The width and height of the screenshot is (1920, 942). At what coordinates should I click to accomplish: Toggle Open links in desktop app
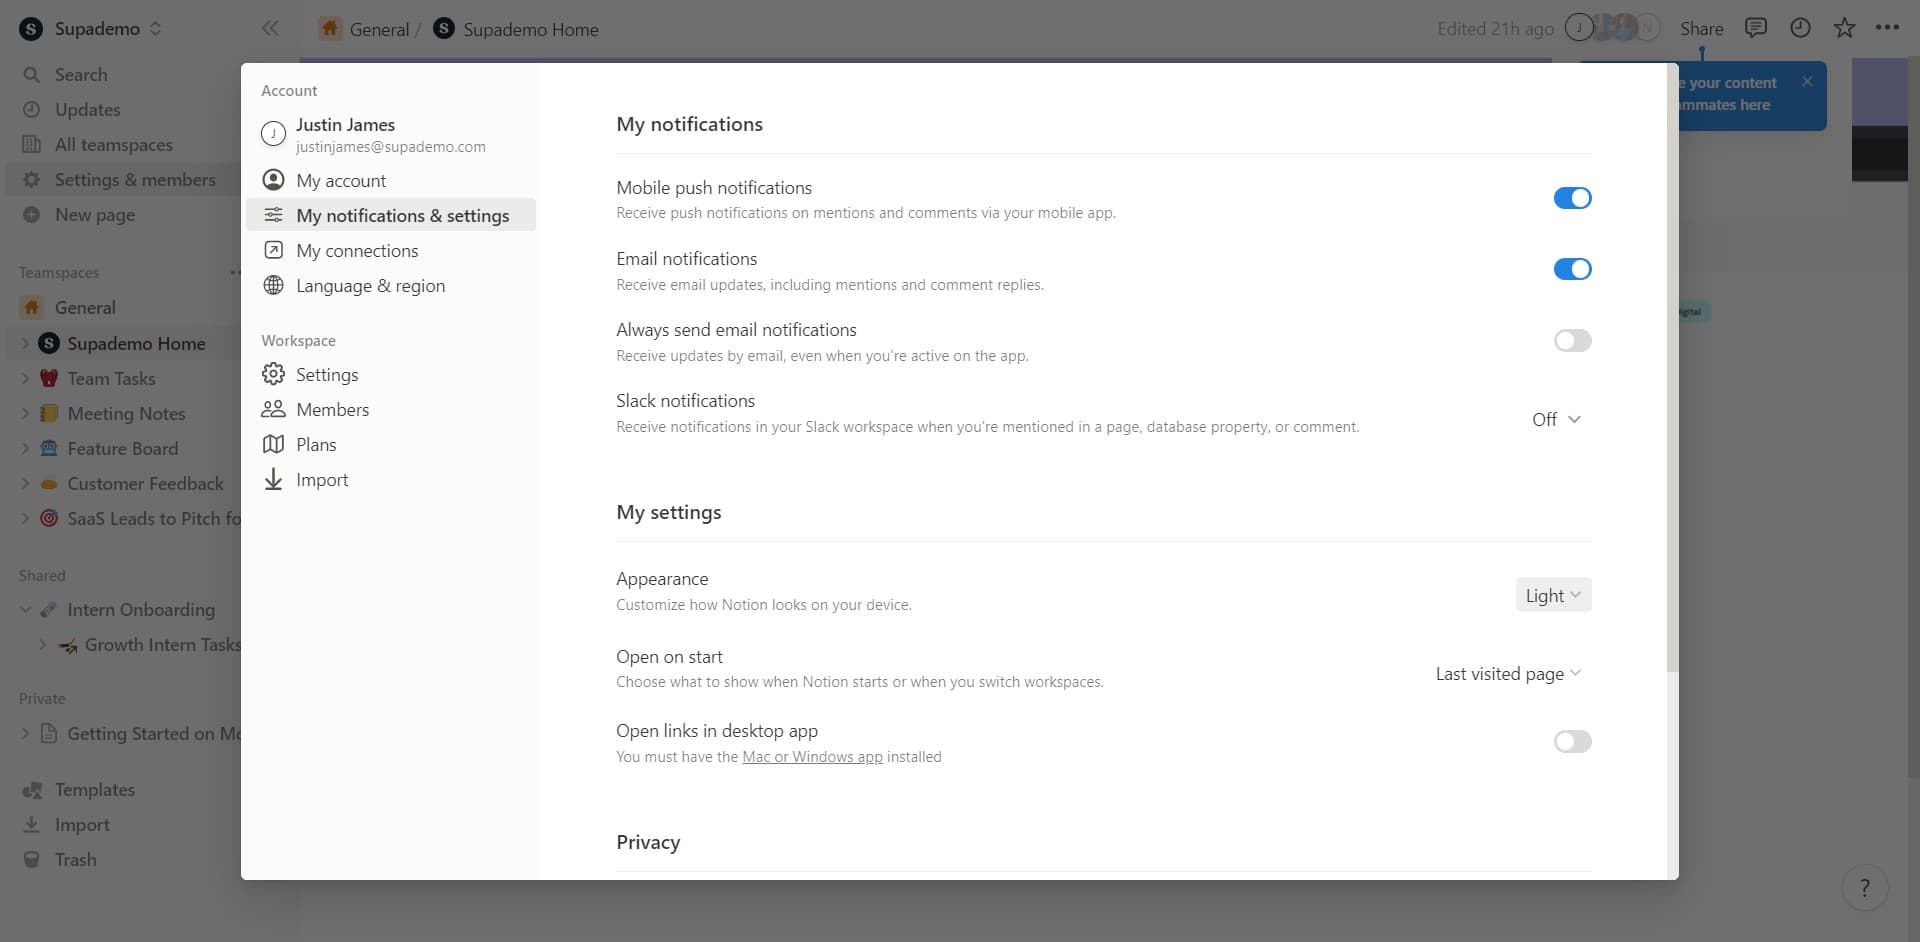(x=1572, y=741)
